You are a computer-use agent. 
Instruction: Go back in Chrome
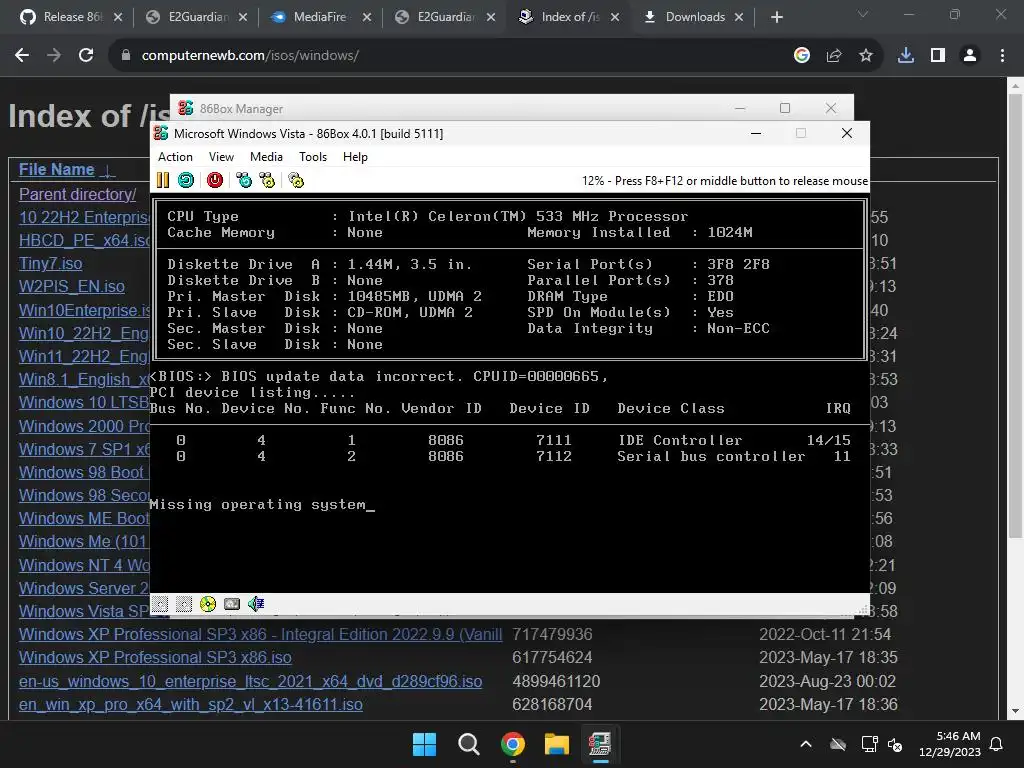point(22,56)
